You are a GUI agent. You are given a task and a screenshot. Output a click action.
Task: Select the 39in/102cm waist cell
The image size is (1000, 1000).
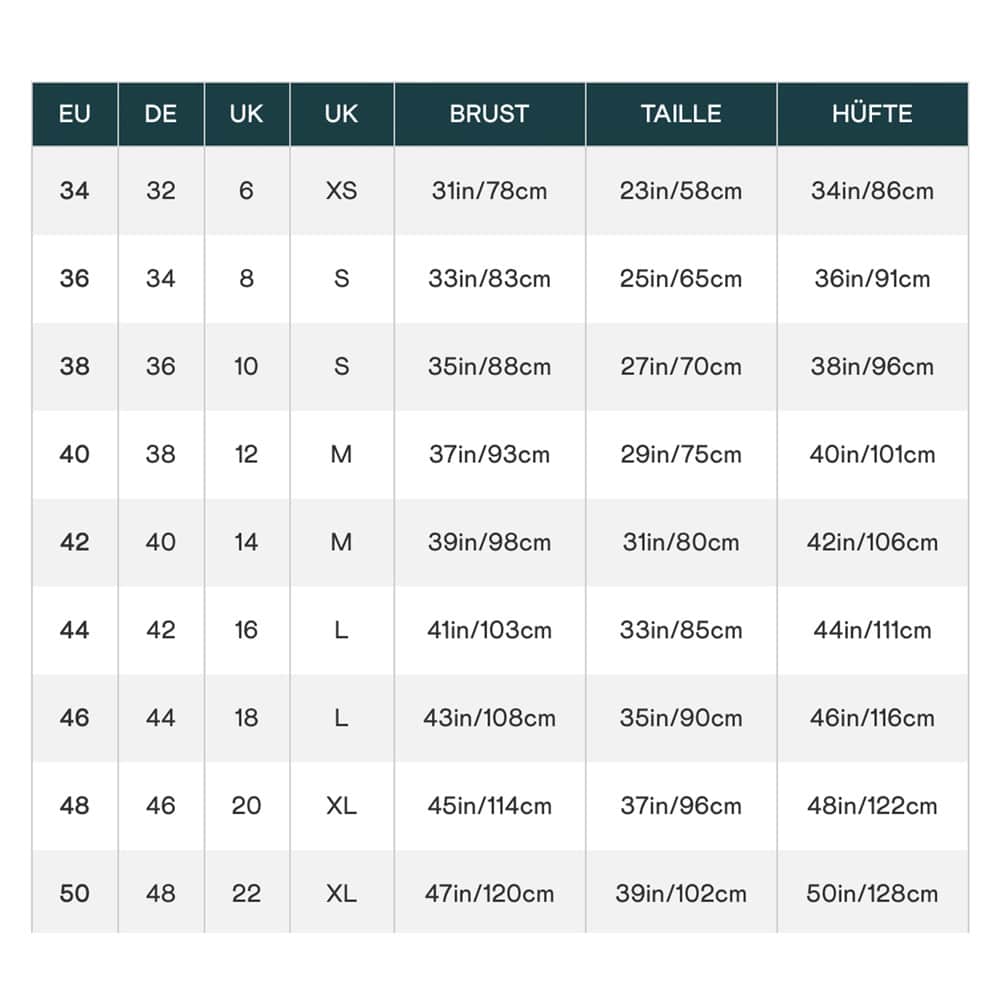point(681,893)
